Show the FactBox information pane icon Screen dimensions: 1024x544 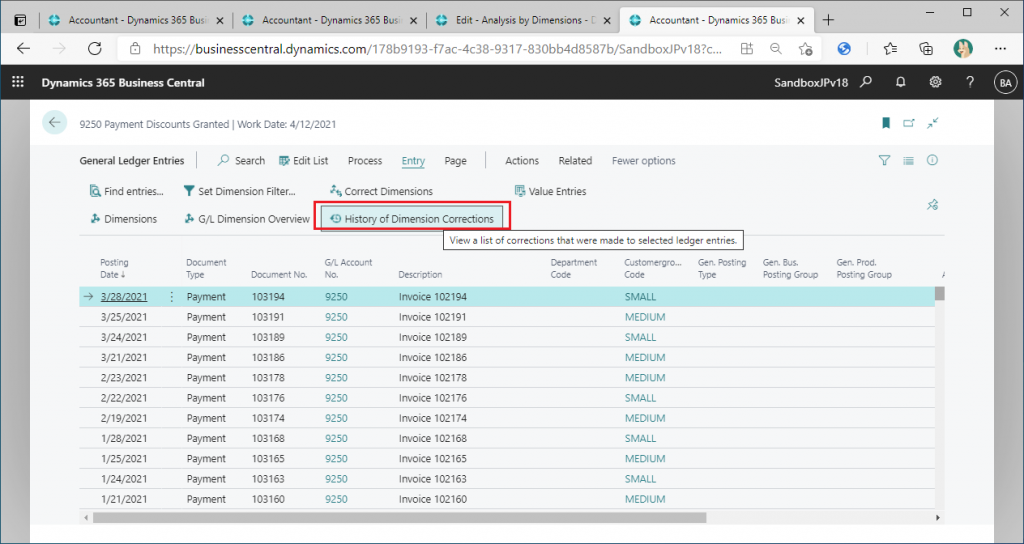point(932,160)
